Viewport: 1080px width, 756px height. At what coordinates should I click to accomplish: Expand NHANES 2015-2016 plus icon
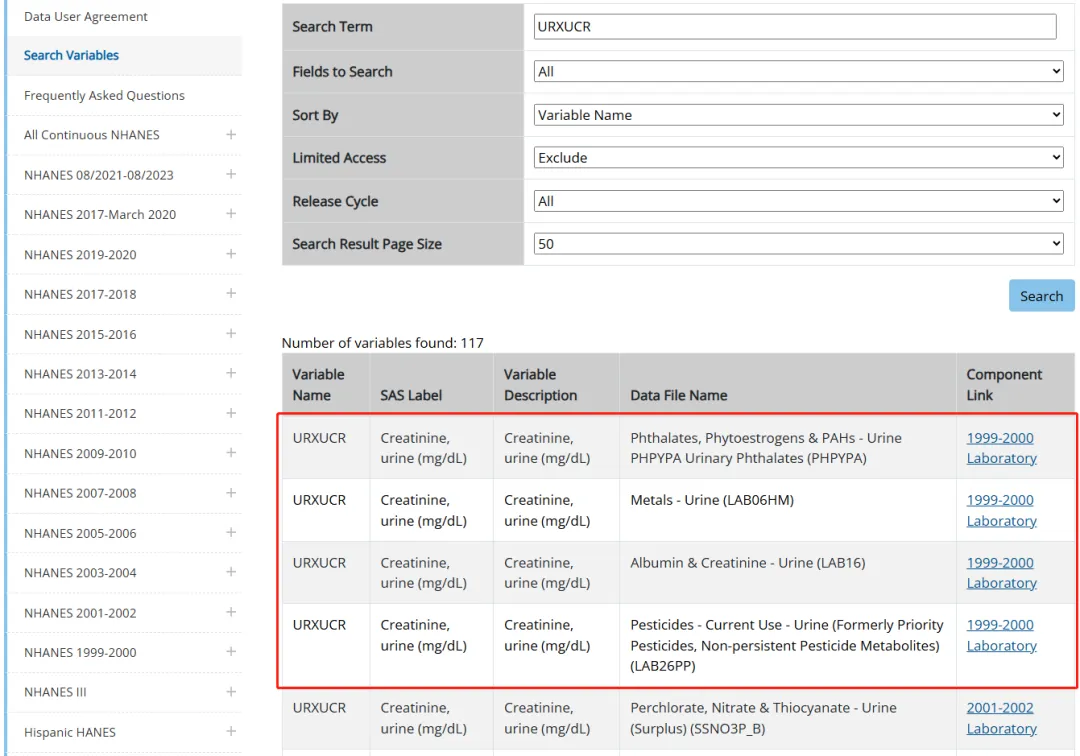click(231, 334)
